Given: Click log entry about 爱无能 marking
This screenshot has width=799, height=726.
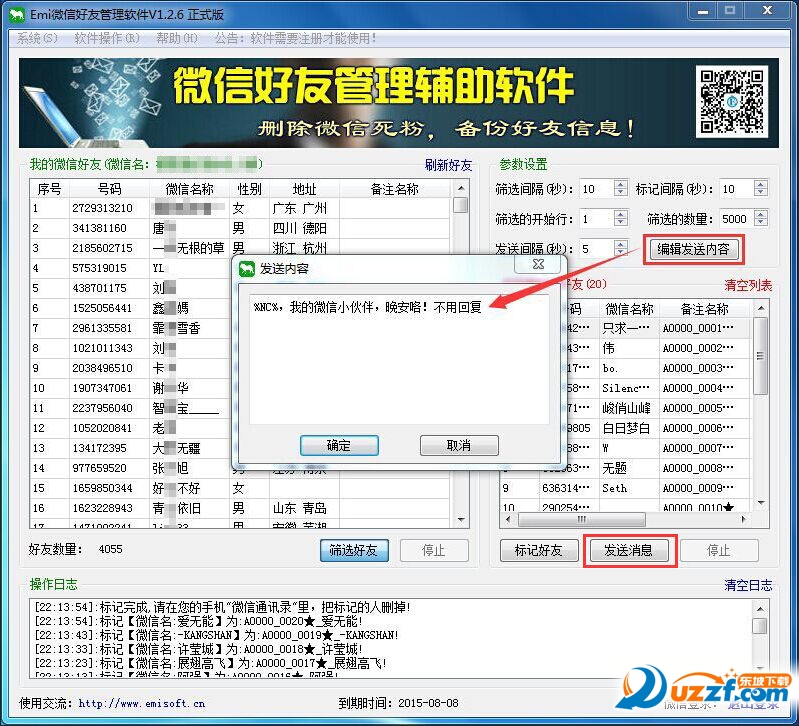Looking at the screenshot, I should coord(199,621).
